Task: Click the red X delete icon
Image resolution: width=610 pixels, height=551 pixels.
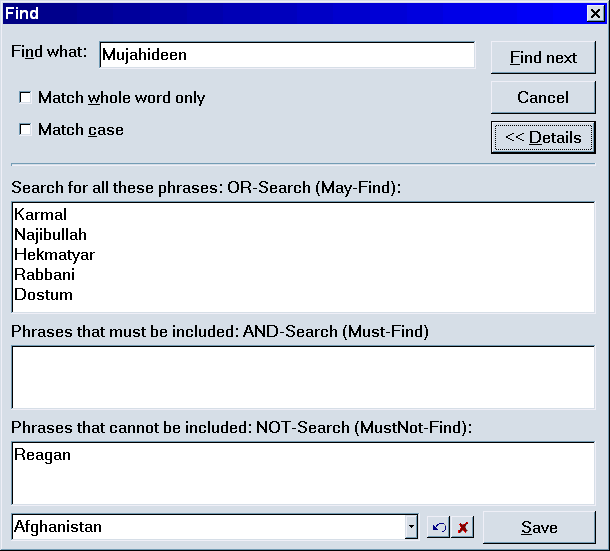Action: 462,527
